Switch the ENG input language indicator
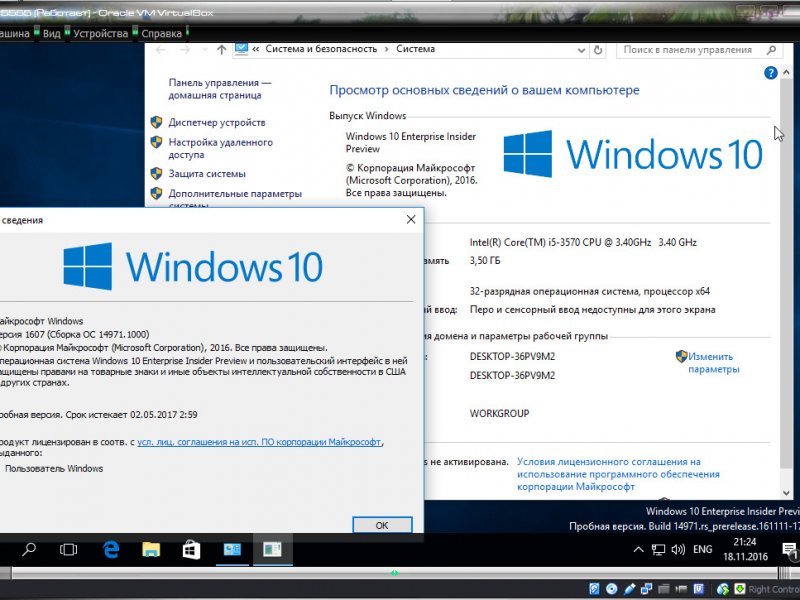 coord(703,549)
